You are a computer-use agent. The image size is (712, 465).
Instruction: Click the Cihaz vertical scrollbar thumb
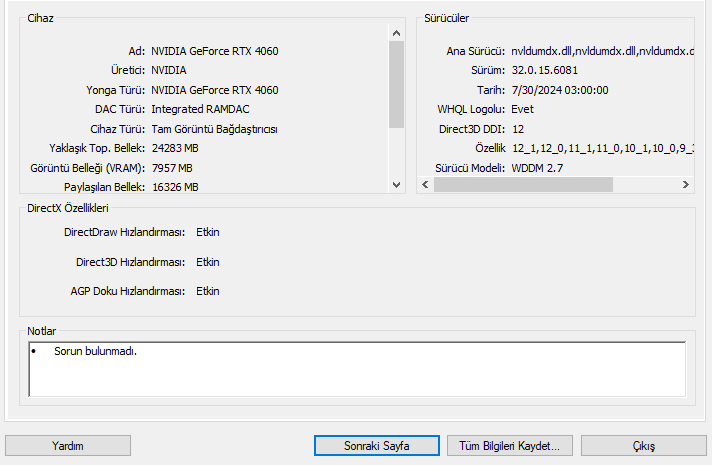click(x=396, y=84)
